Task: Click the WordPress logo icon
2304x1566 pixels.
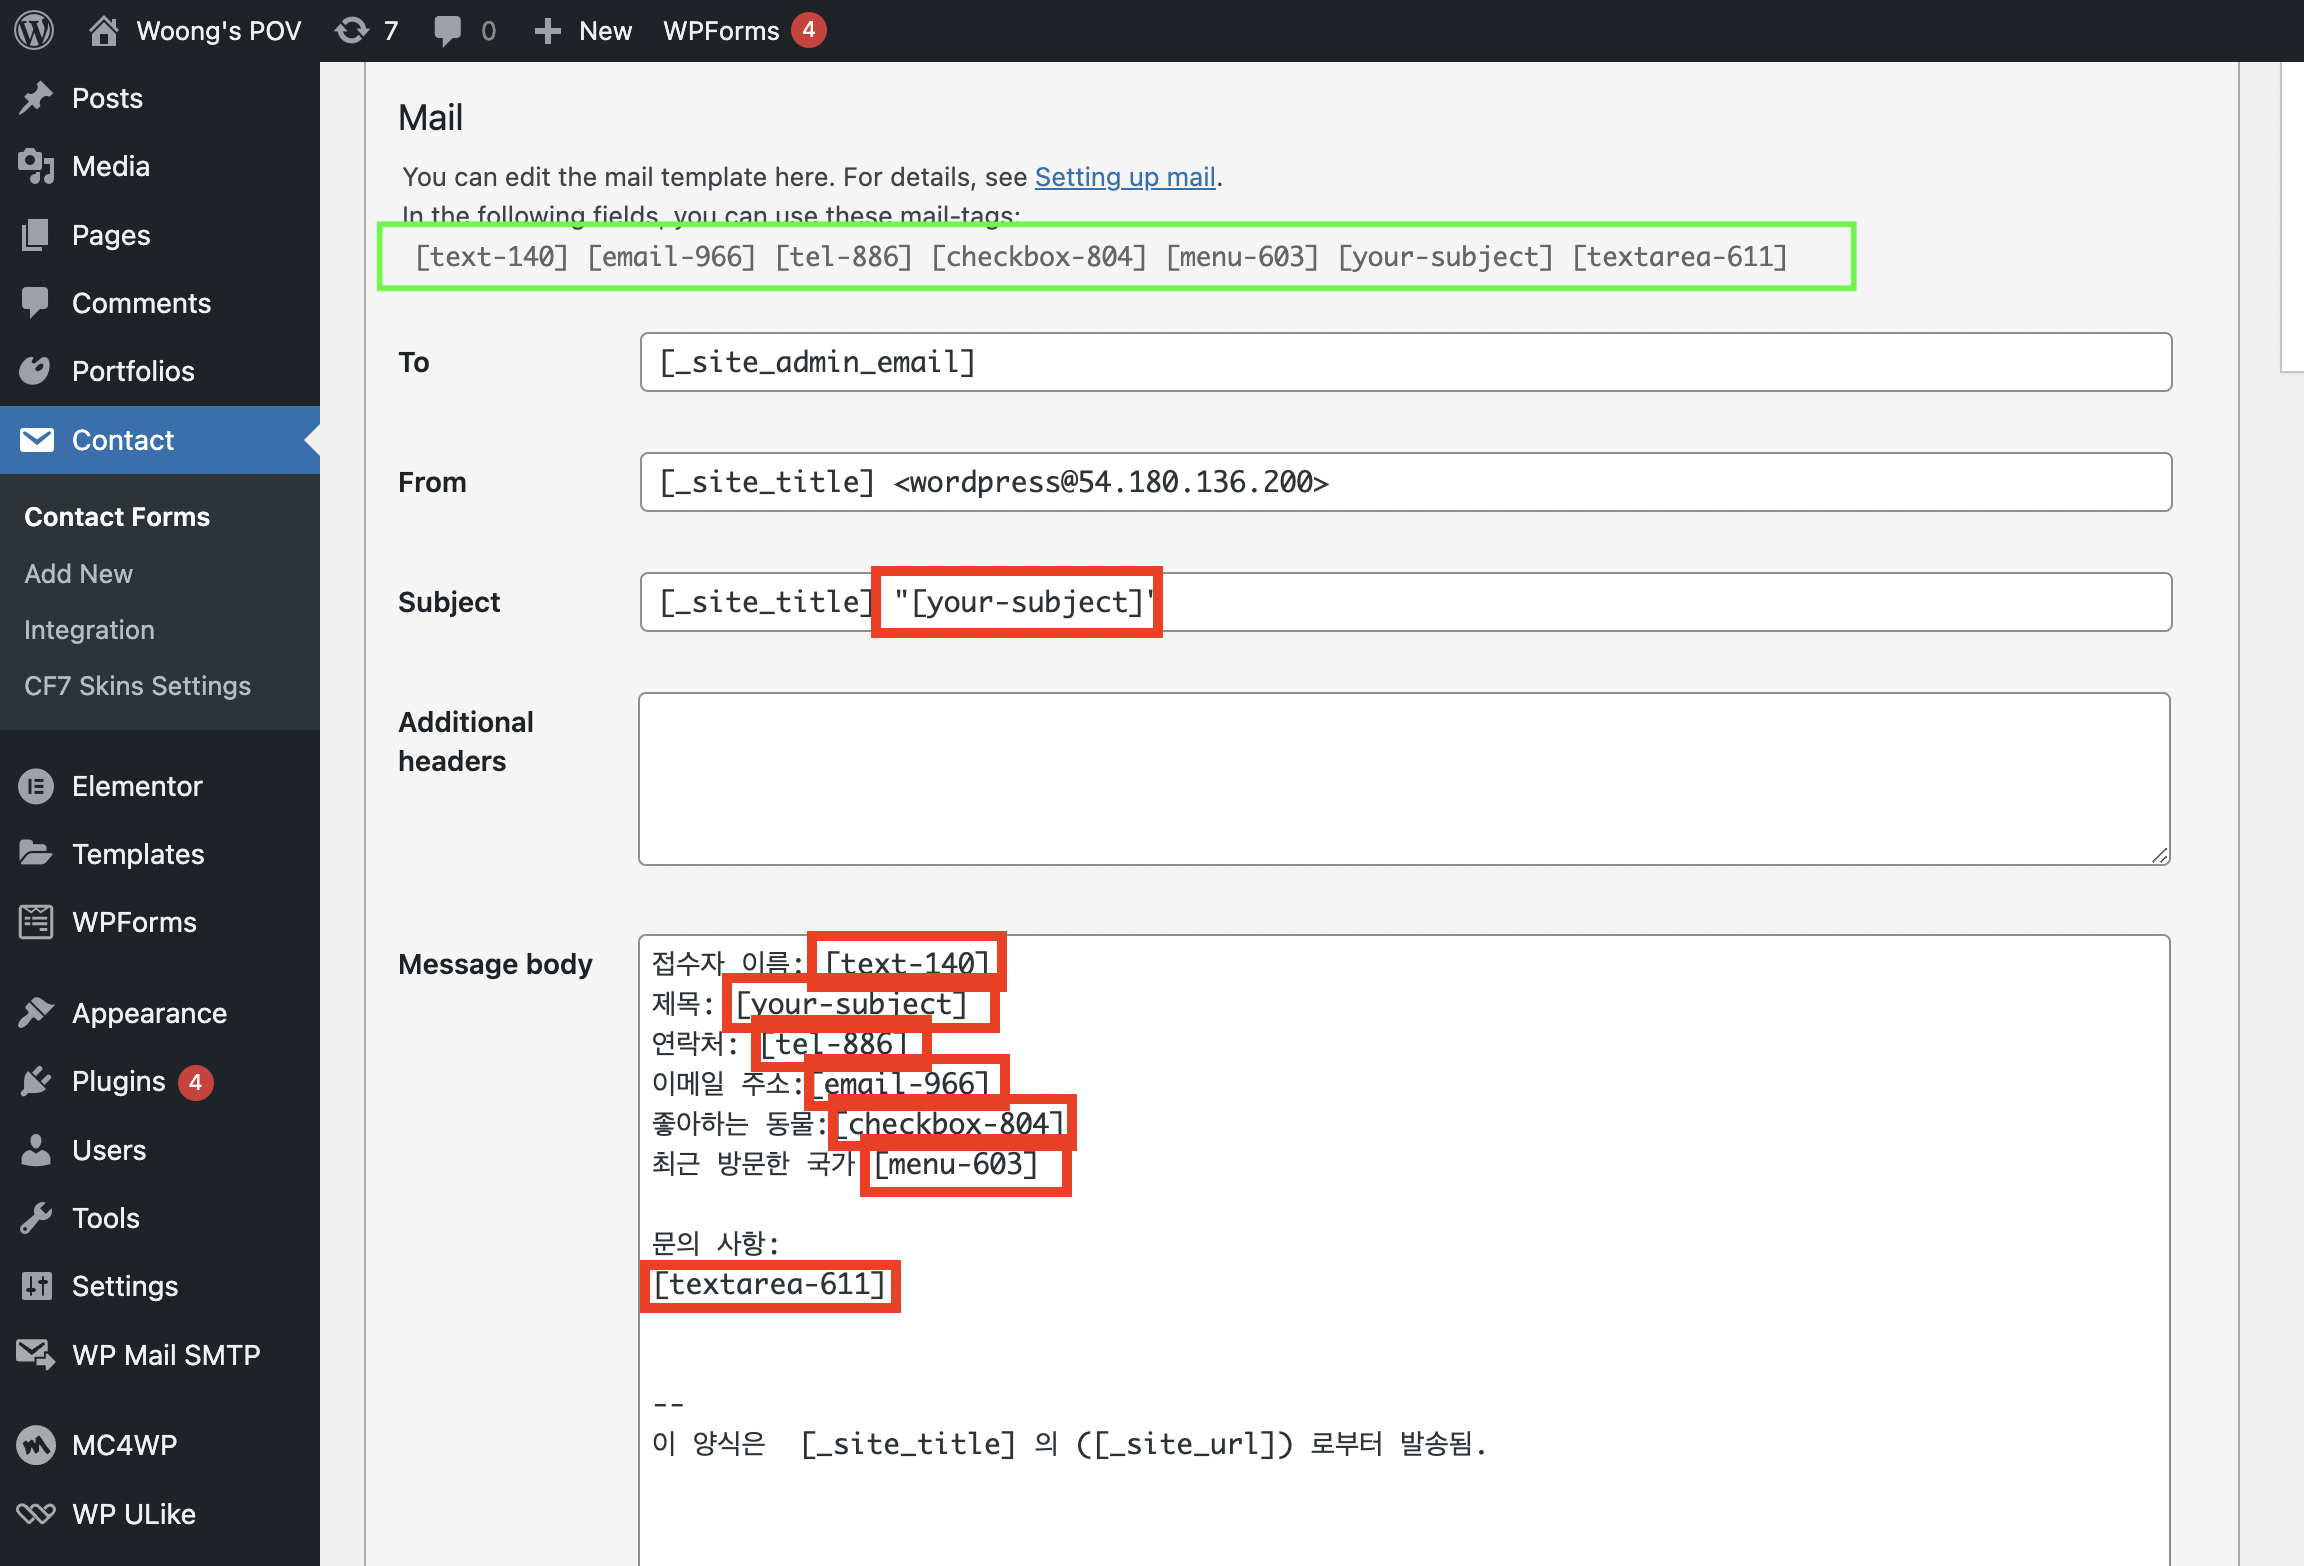Action: pos(34,30)
